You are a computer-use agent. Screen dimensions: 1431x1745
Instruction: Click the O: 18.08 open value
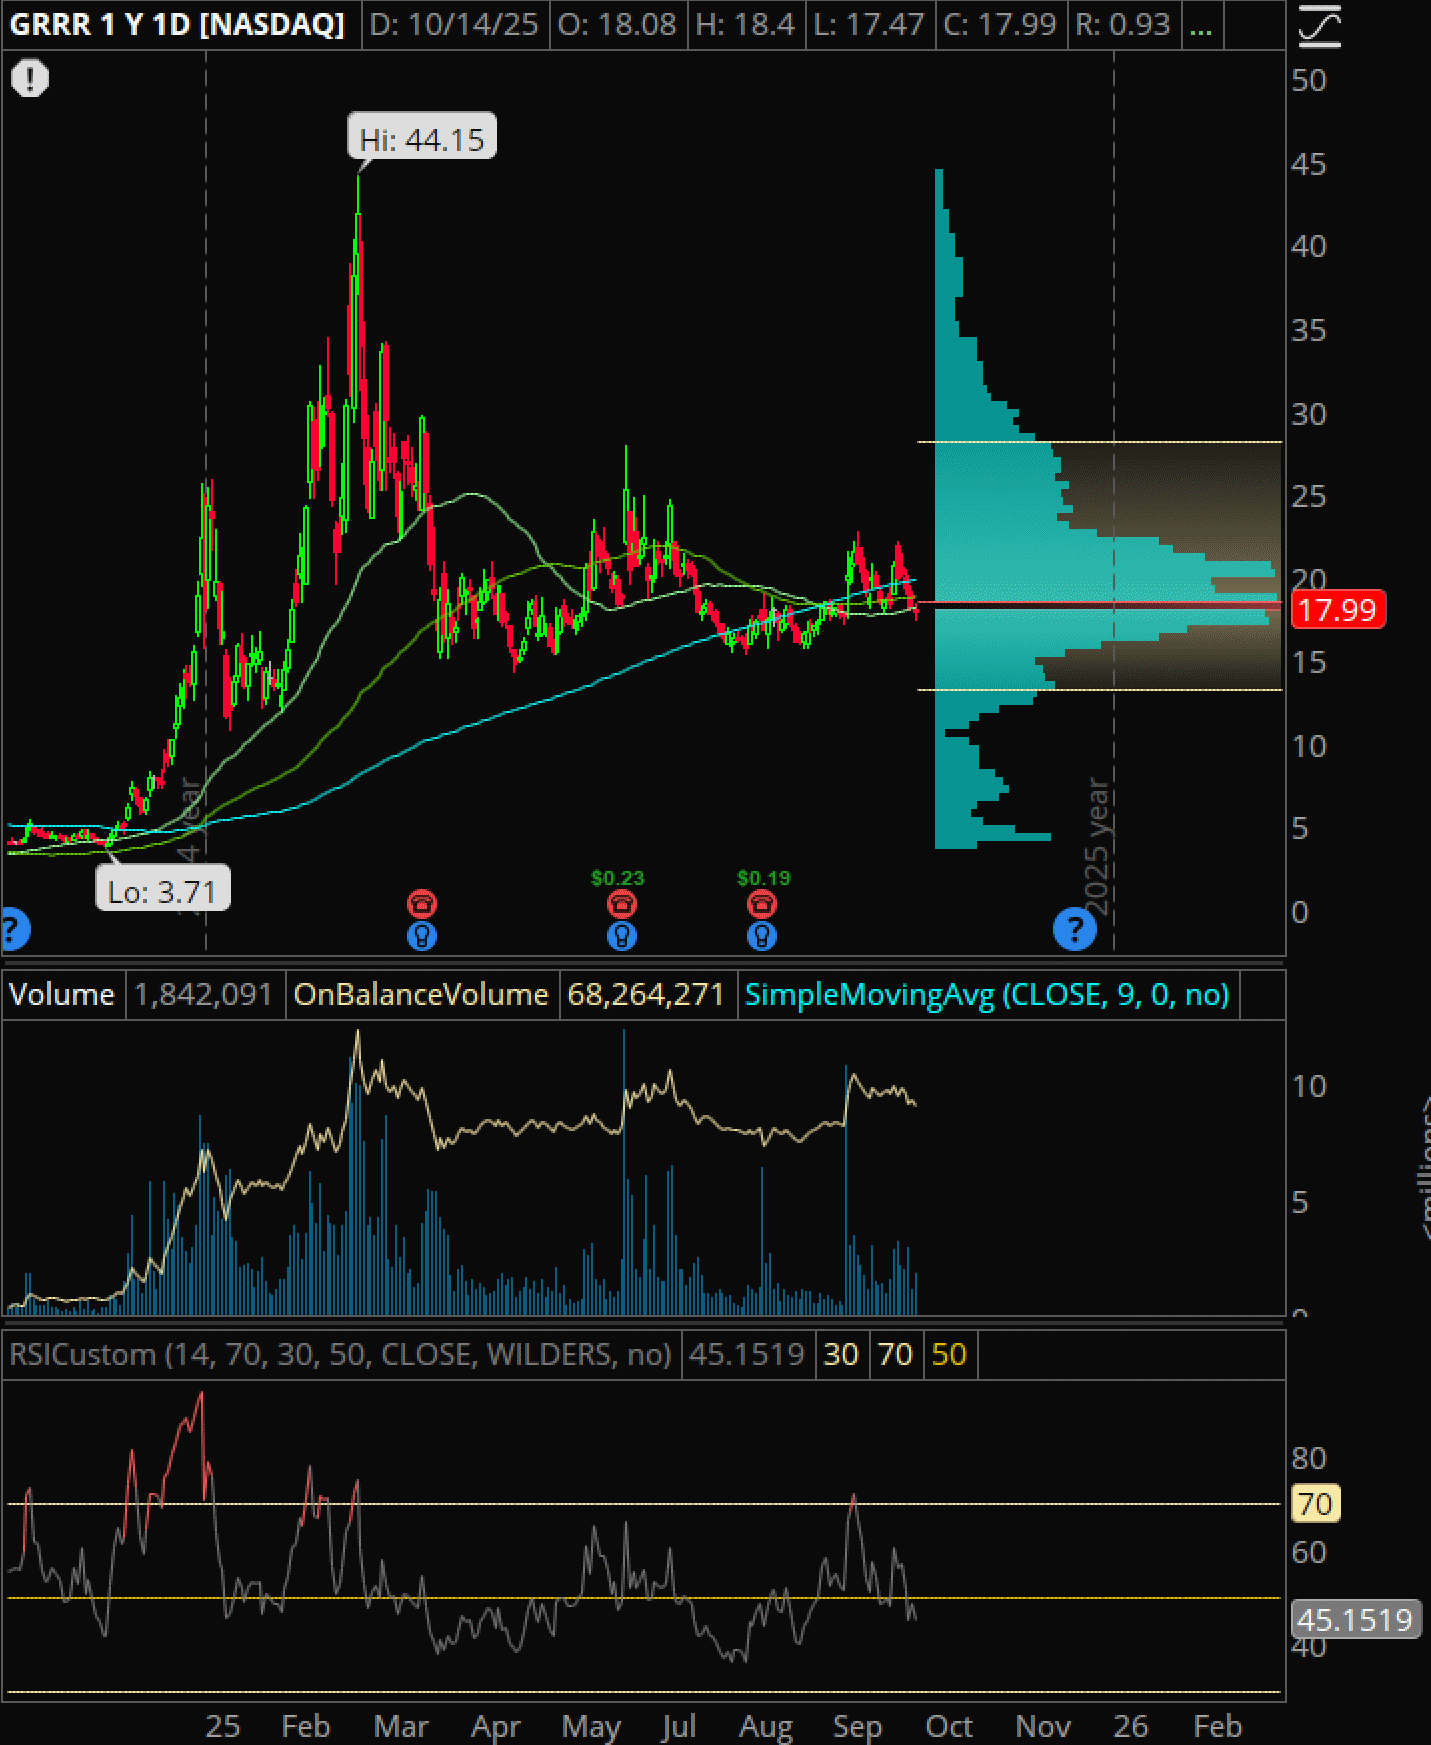pyautogui.click(x=617, y=24)
